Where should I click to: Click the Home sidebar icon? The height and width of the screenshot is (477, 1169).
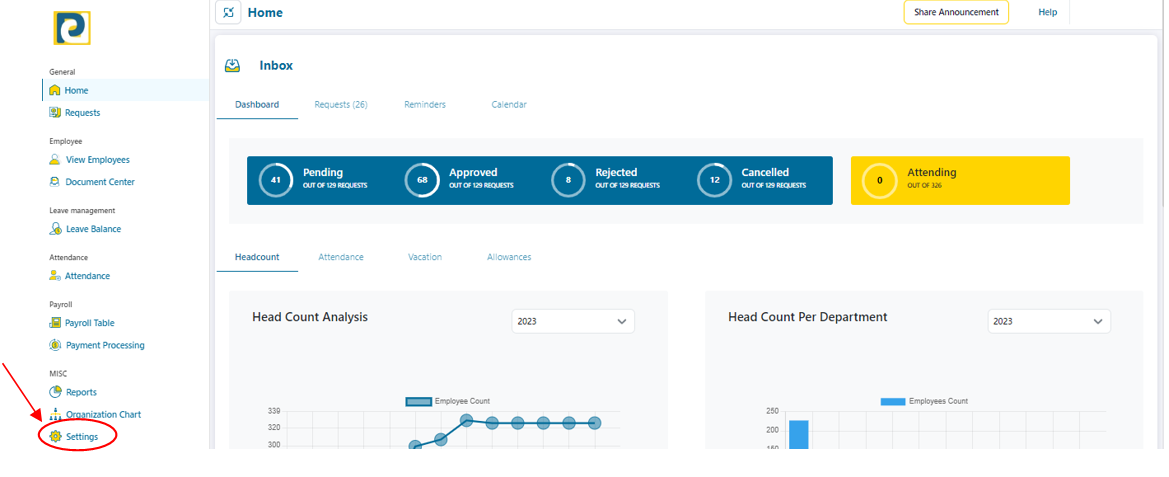tap(55, 91)
